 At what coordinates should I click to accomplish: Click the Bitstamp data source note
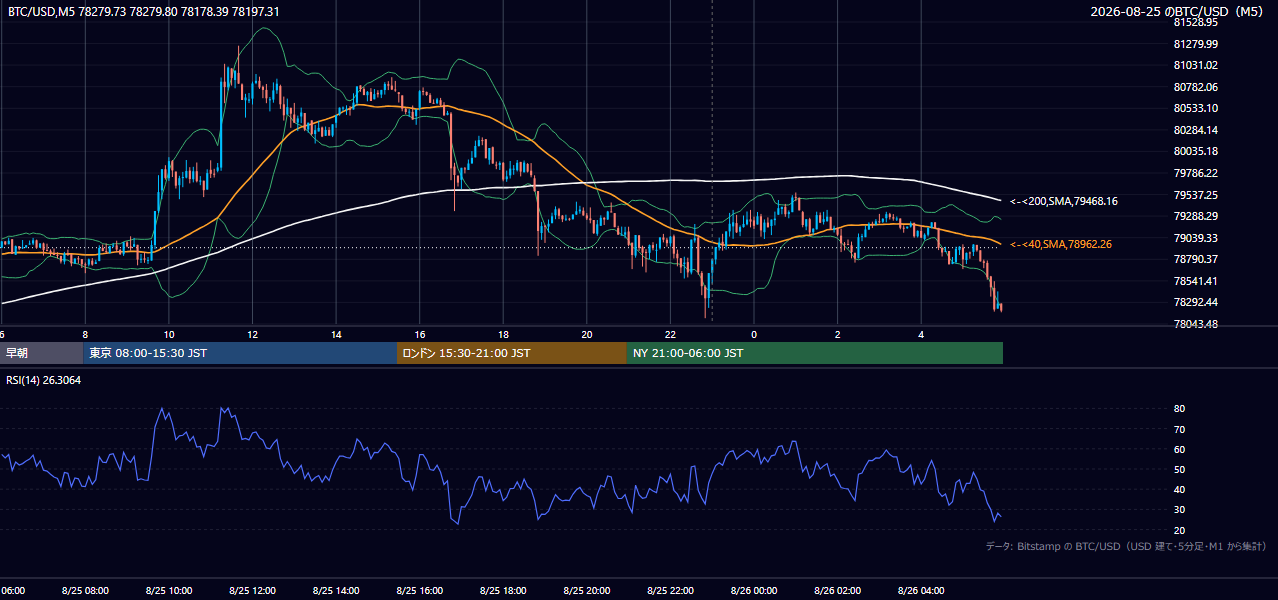click(1126, 546)
